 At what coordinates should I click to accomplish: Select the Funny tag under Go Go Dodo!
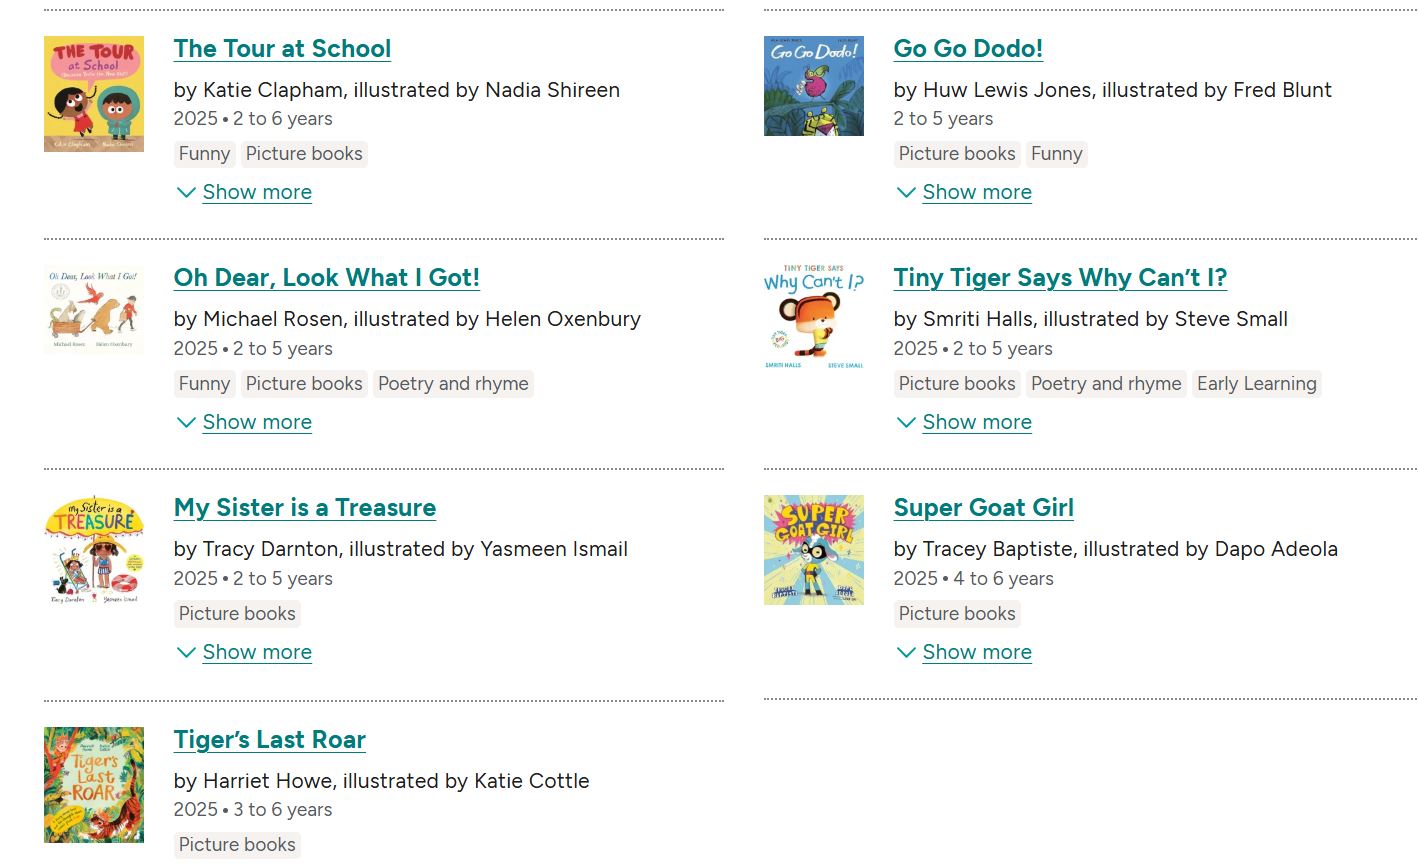click(1056, 154)
